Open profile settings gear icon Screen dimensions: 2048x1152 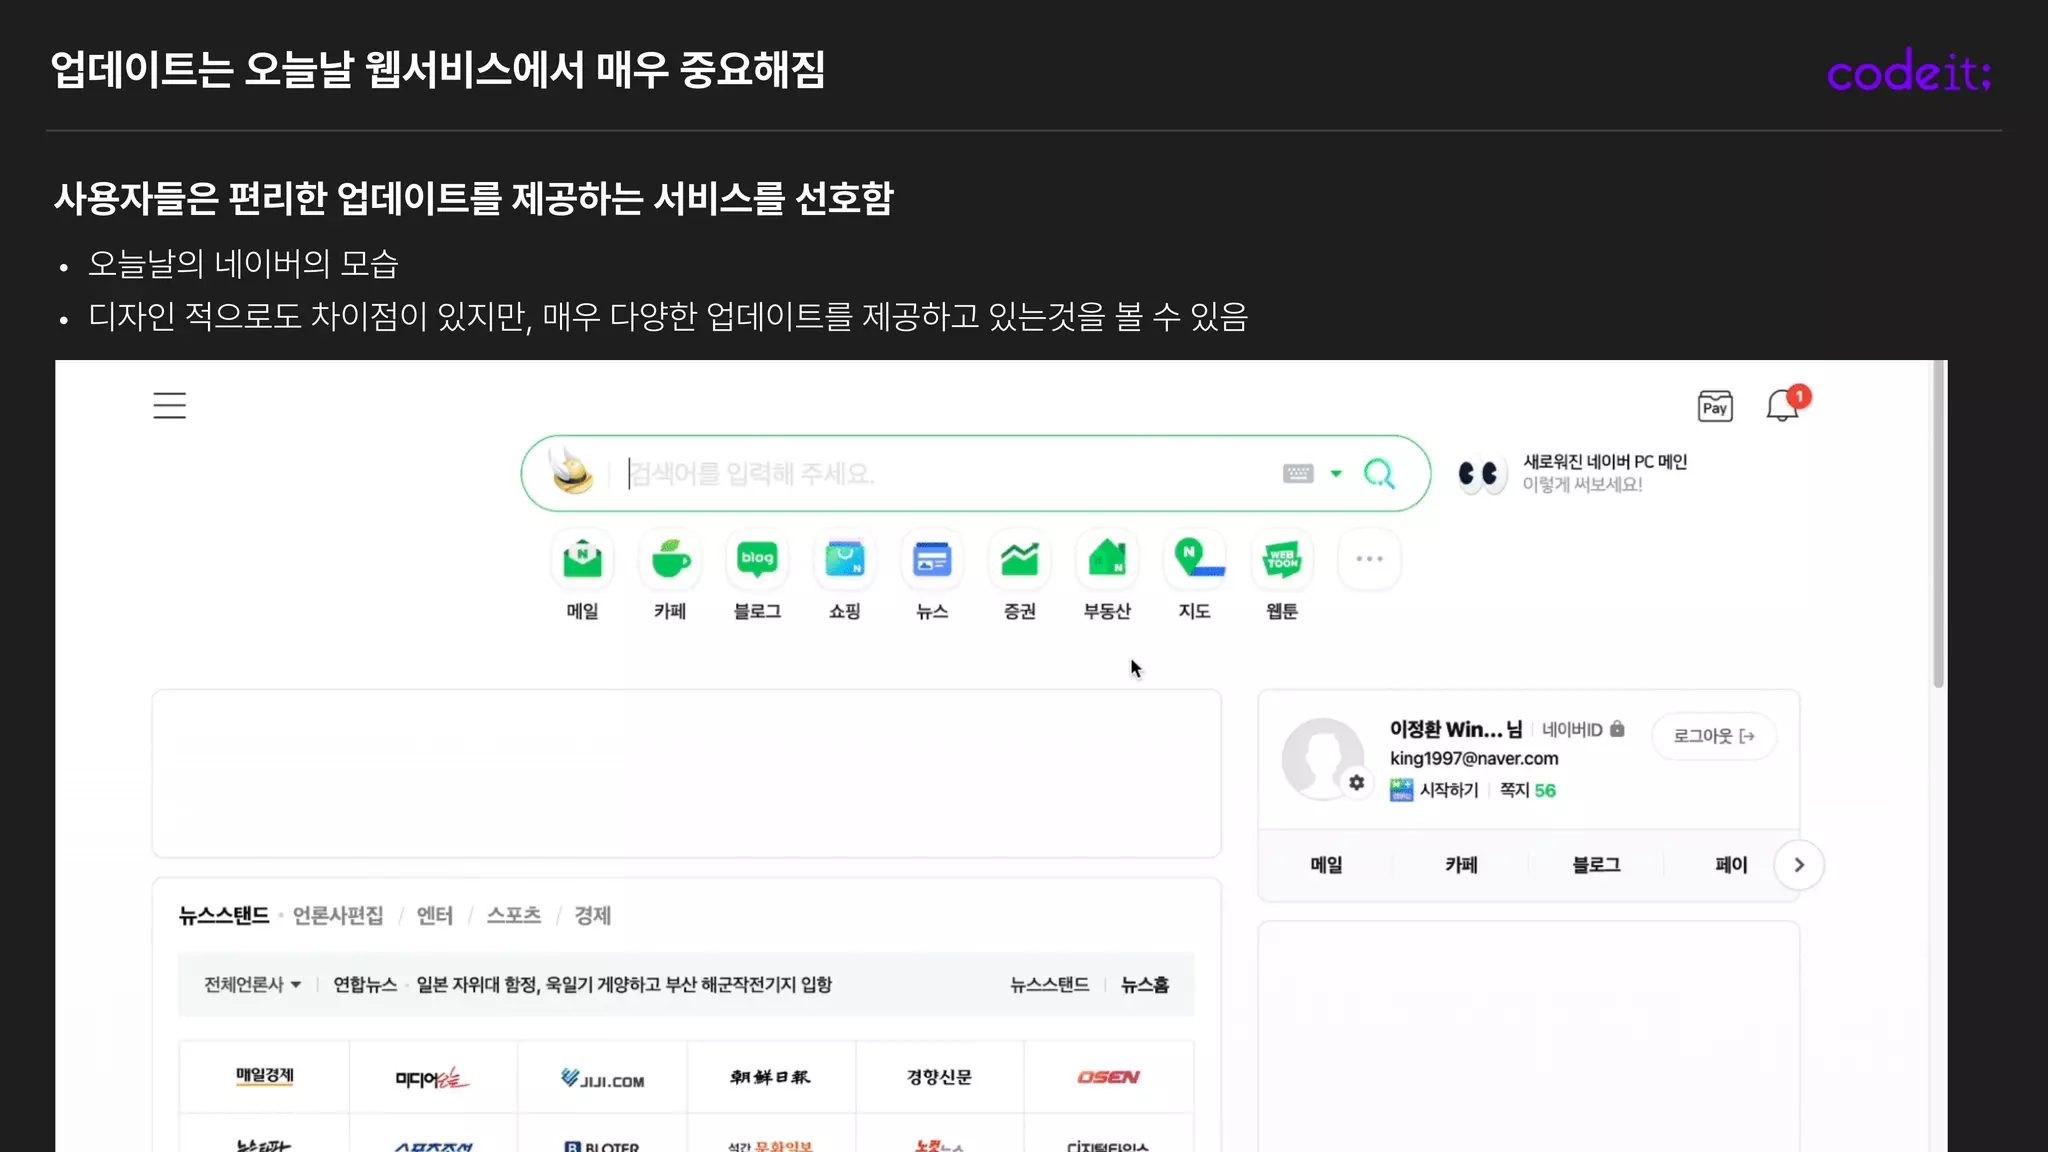click(1356, 783)
